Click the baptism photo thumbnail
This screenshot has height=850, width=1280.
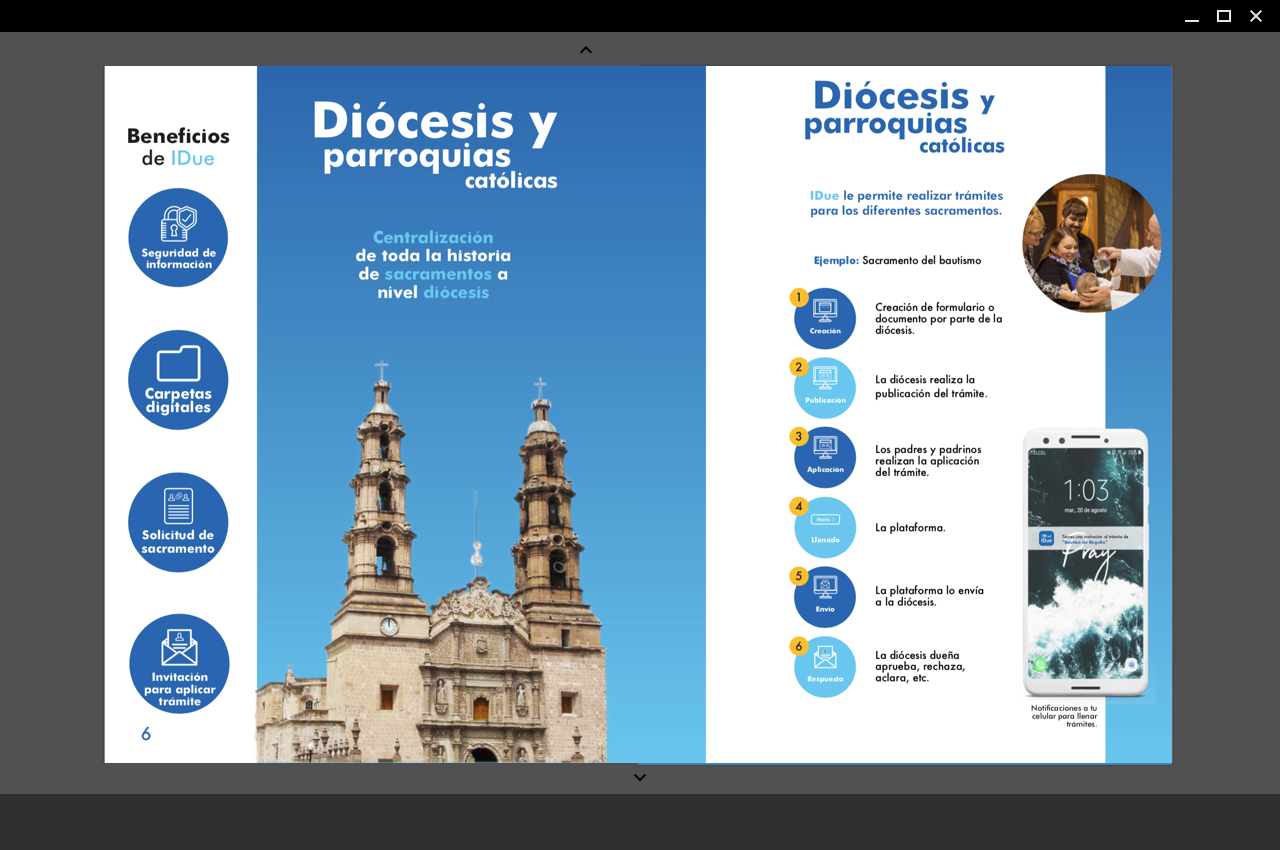point(1091,243)
